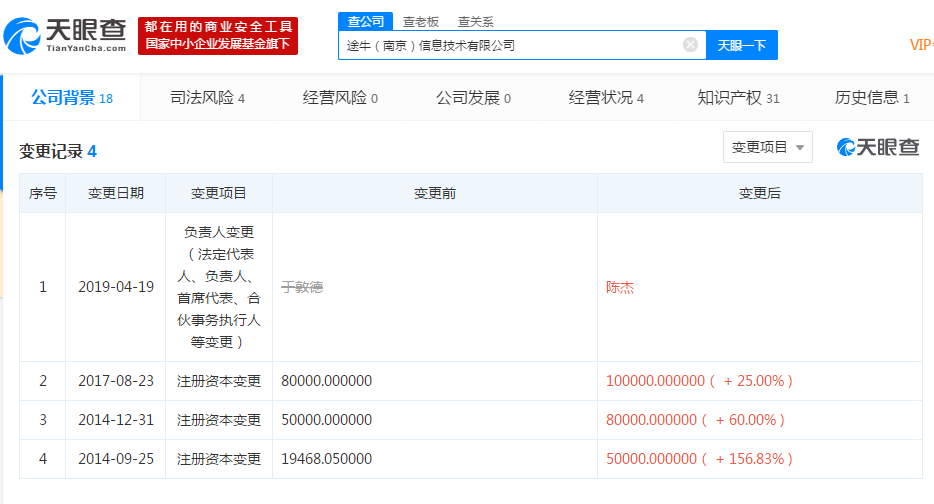This screenshot has height=504, width=934.
Task: Click the sequence number 4 cell
Action: tap(42, 459)
